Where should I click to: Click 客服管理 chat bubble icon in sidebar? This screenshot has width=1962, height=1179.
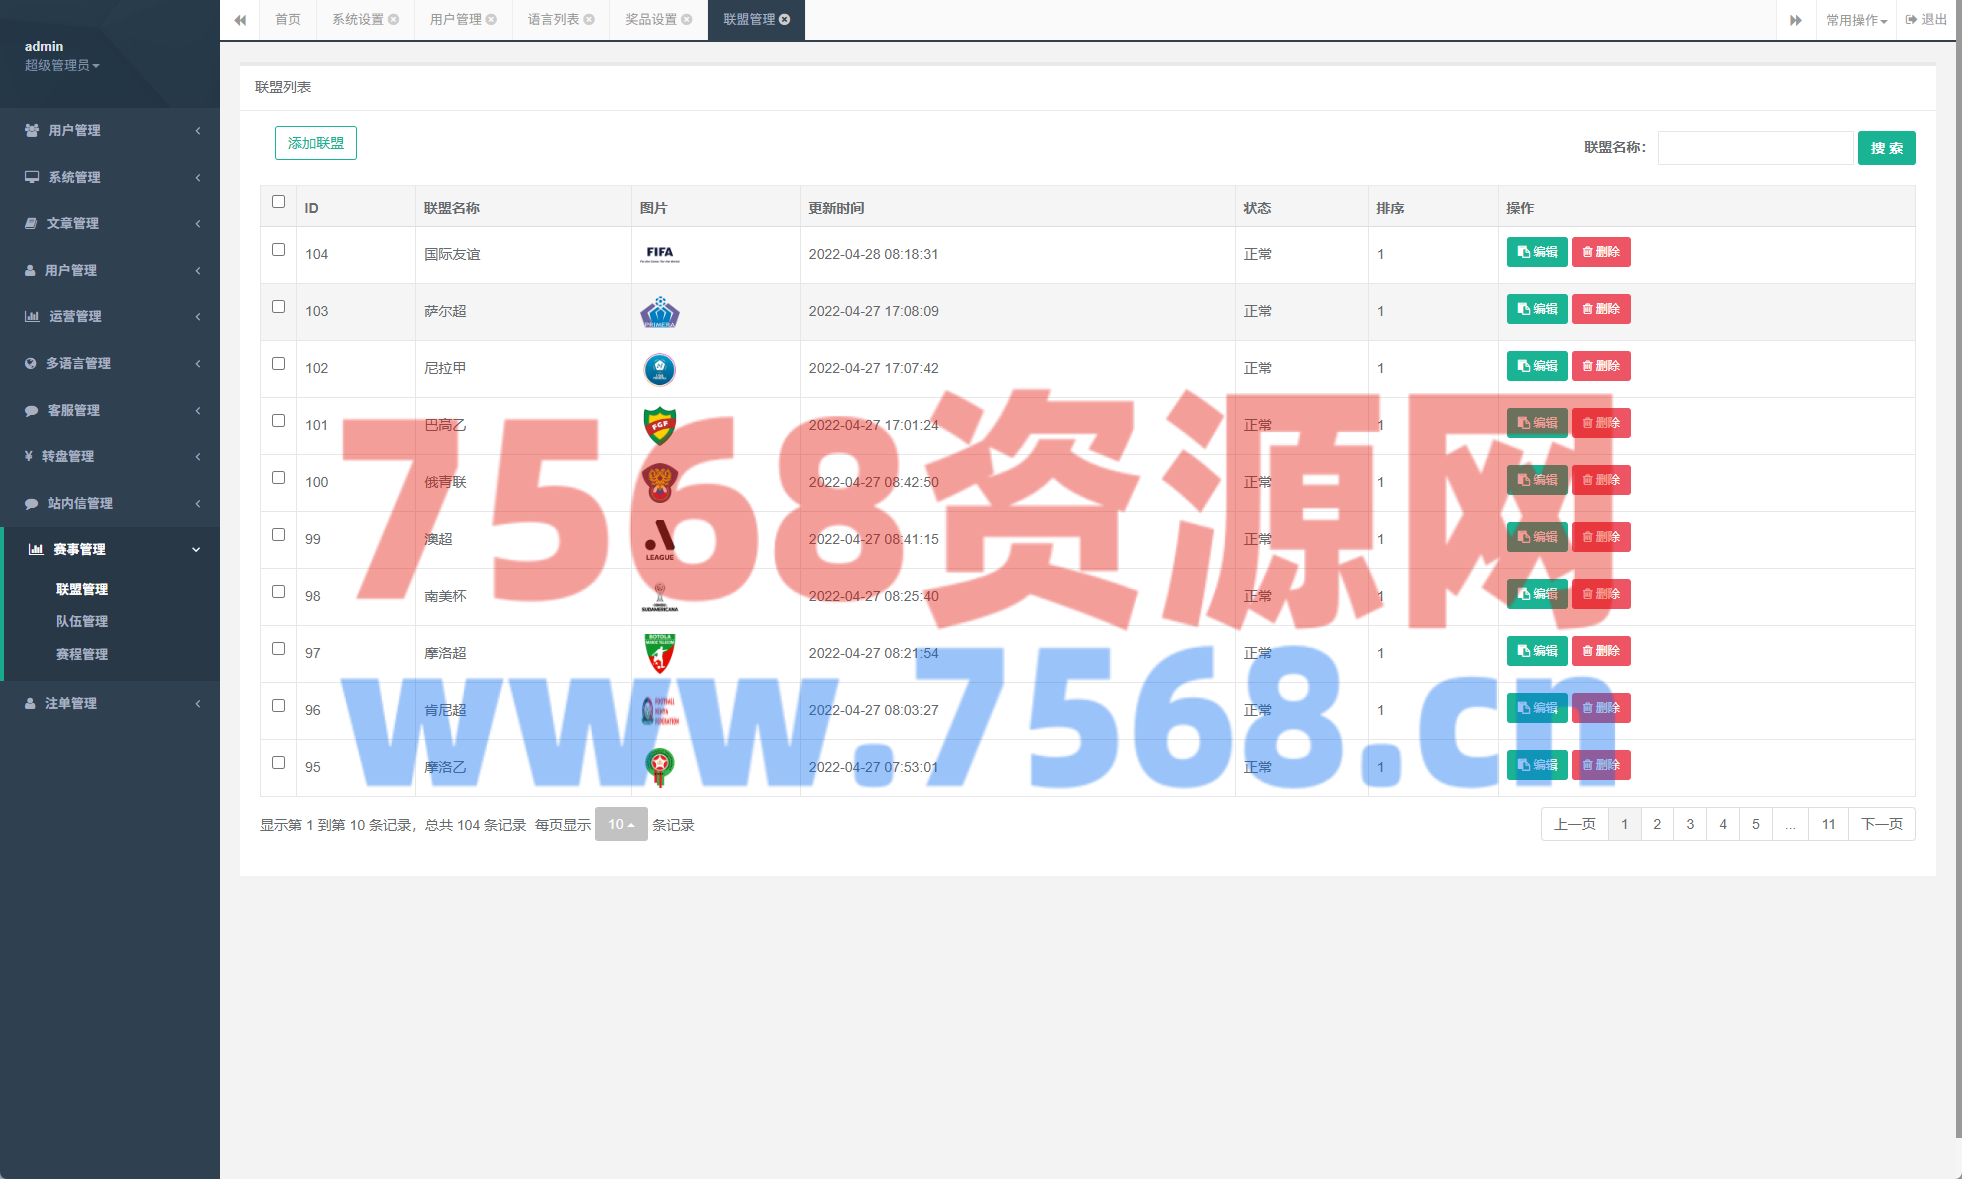tap(31, 410)
